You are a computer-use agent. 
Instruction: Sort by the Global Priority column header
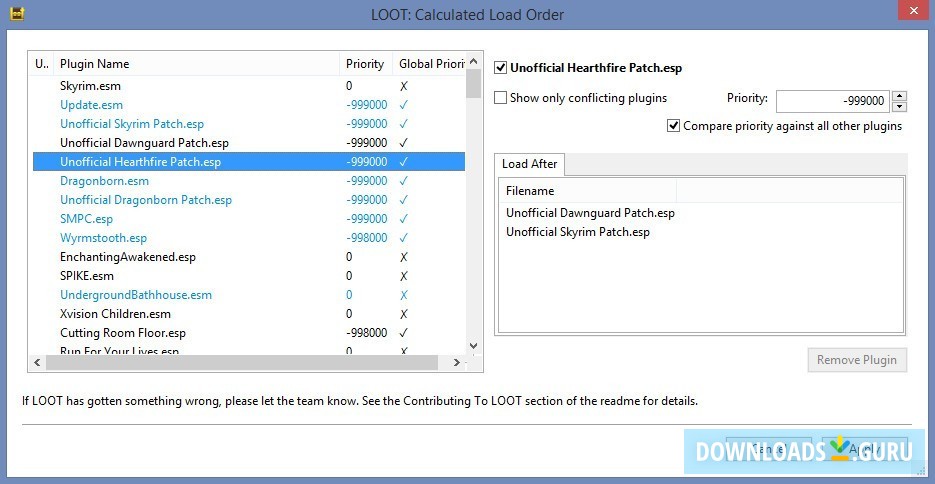[x=429, y=64]
